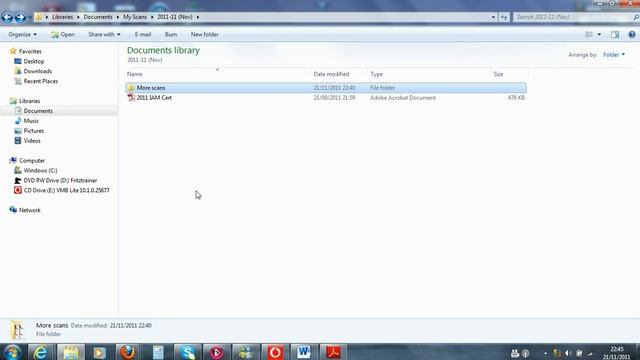
Task: Open the address bar history dropdown
Action: tap(493, 17)
